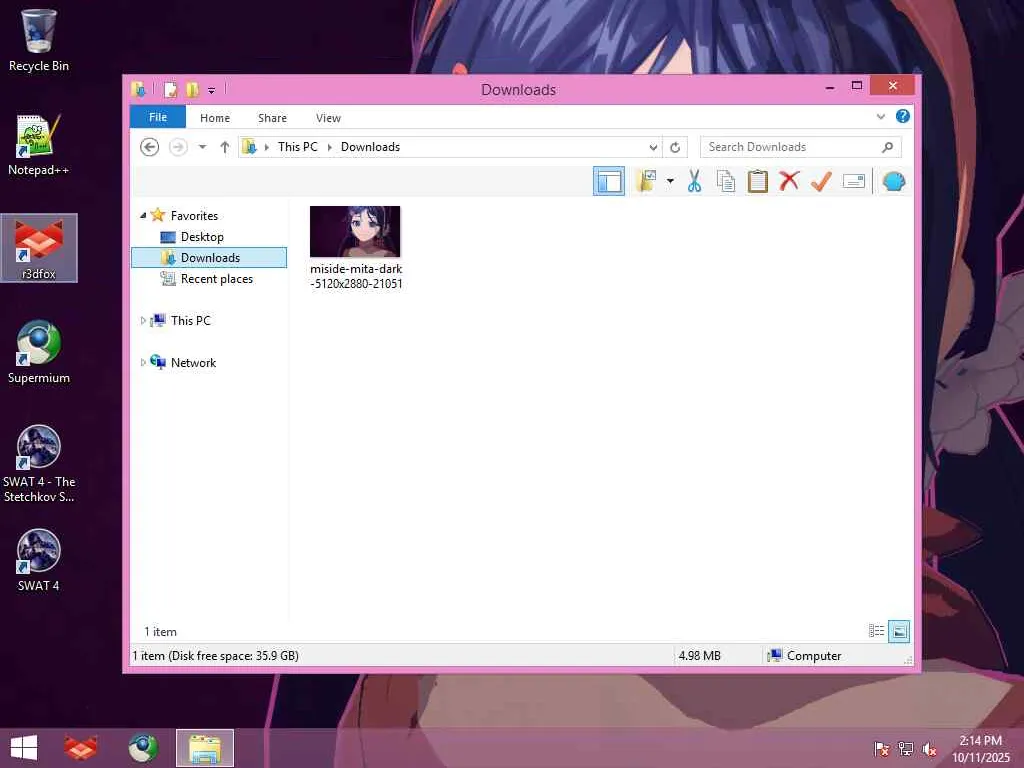Click the folder options toolbar icon
The height and width of the screenshot is (768, 1024).
click(x=647, y=181)
